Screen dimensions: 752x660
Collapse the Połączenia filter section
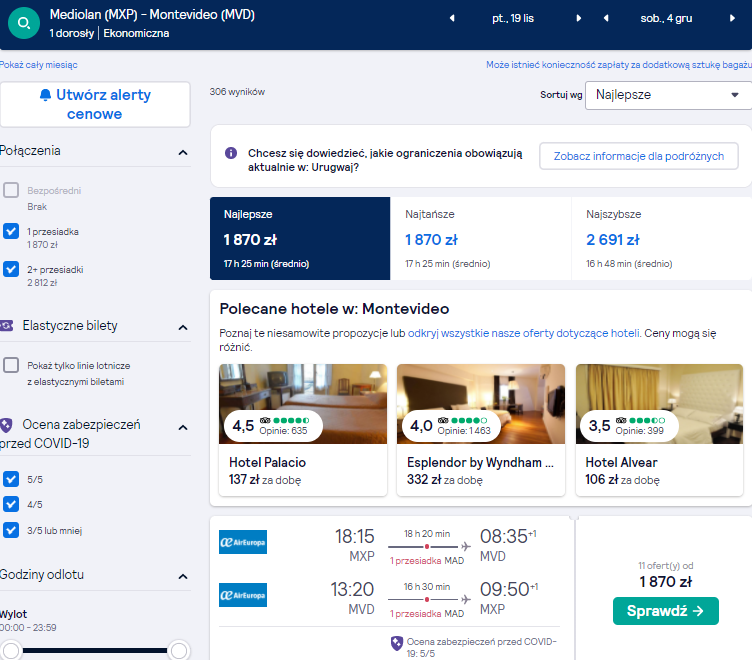pyautogui.click(x=183, y=153)
